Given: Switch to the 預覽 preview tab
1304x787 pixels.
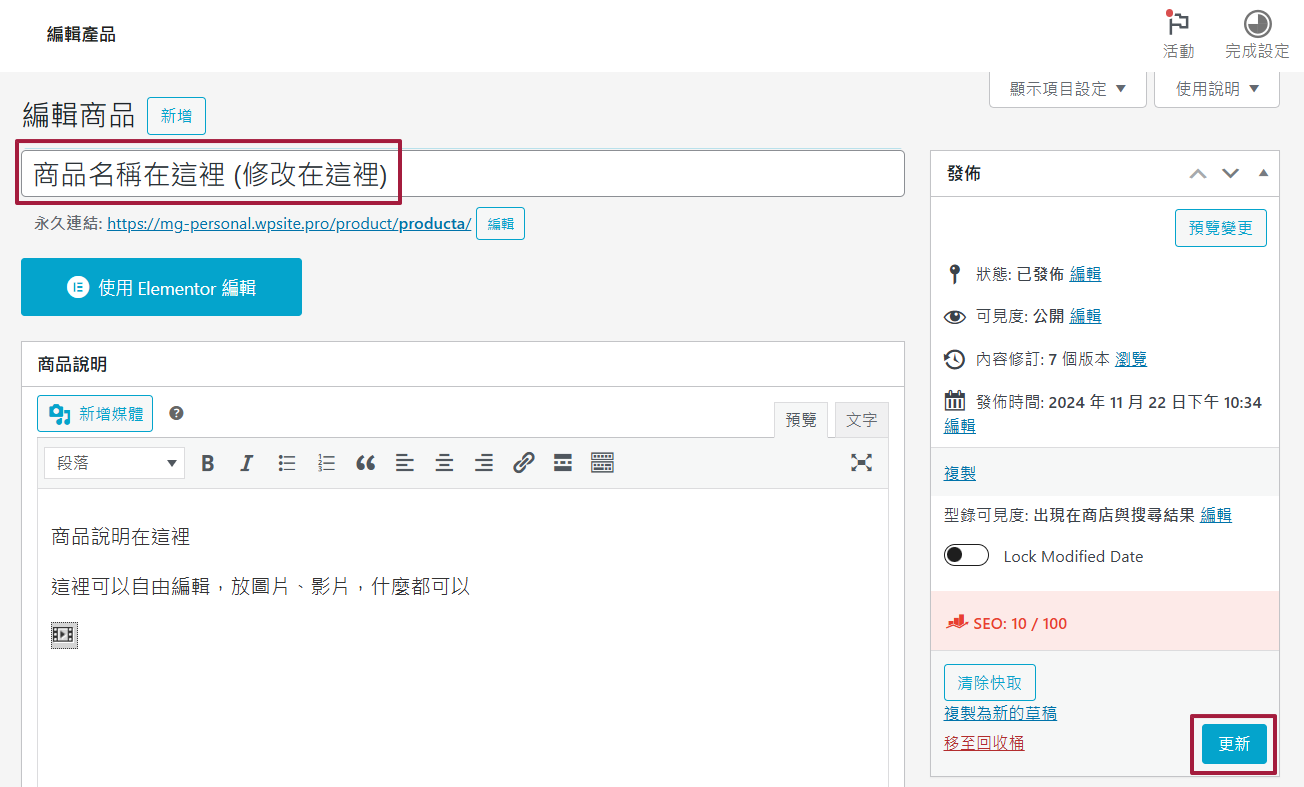Looking at the screenshot, I should pyautogui.click(x=800, y=419).
